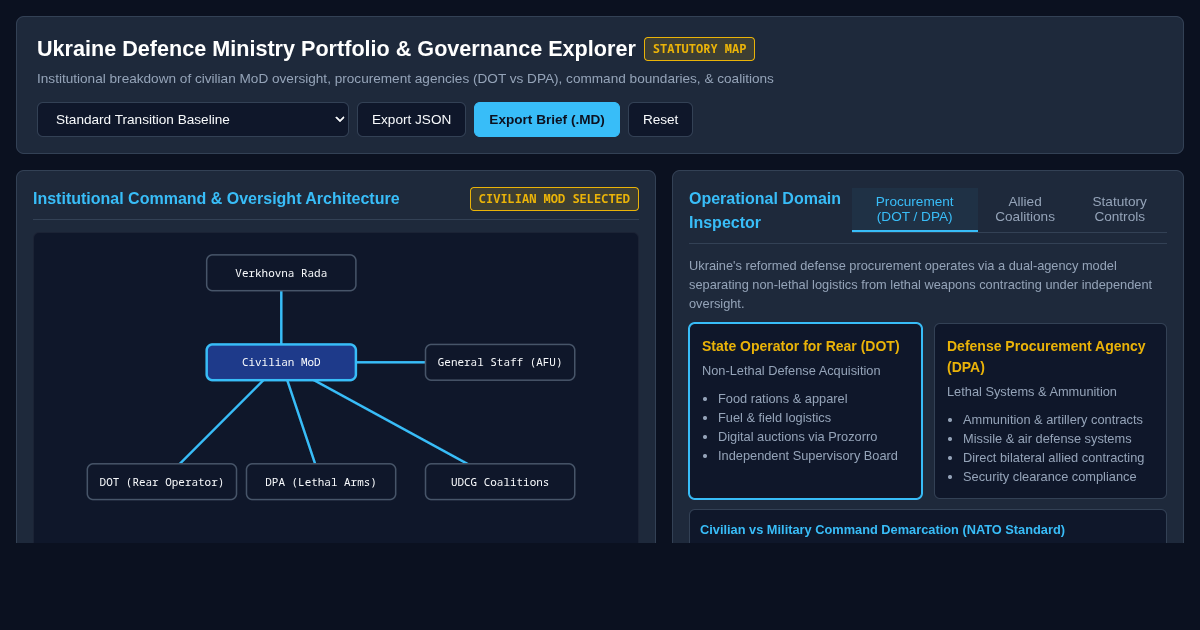Select the Verkhovna Rada node
The height and width of the screenshot is (630, 1200).
(281, 273)
